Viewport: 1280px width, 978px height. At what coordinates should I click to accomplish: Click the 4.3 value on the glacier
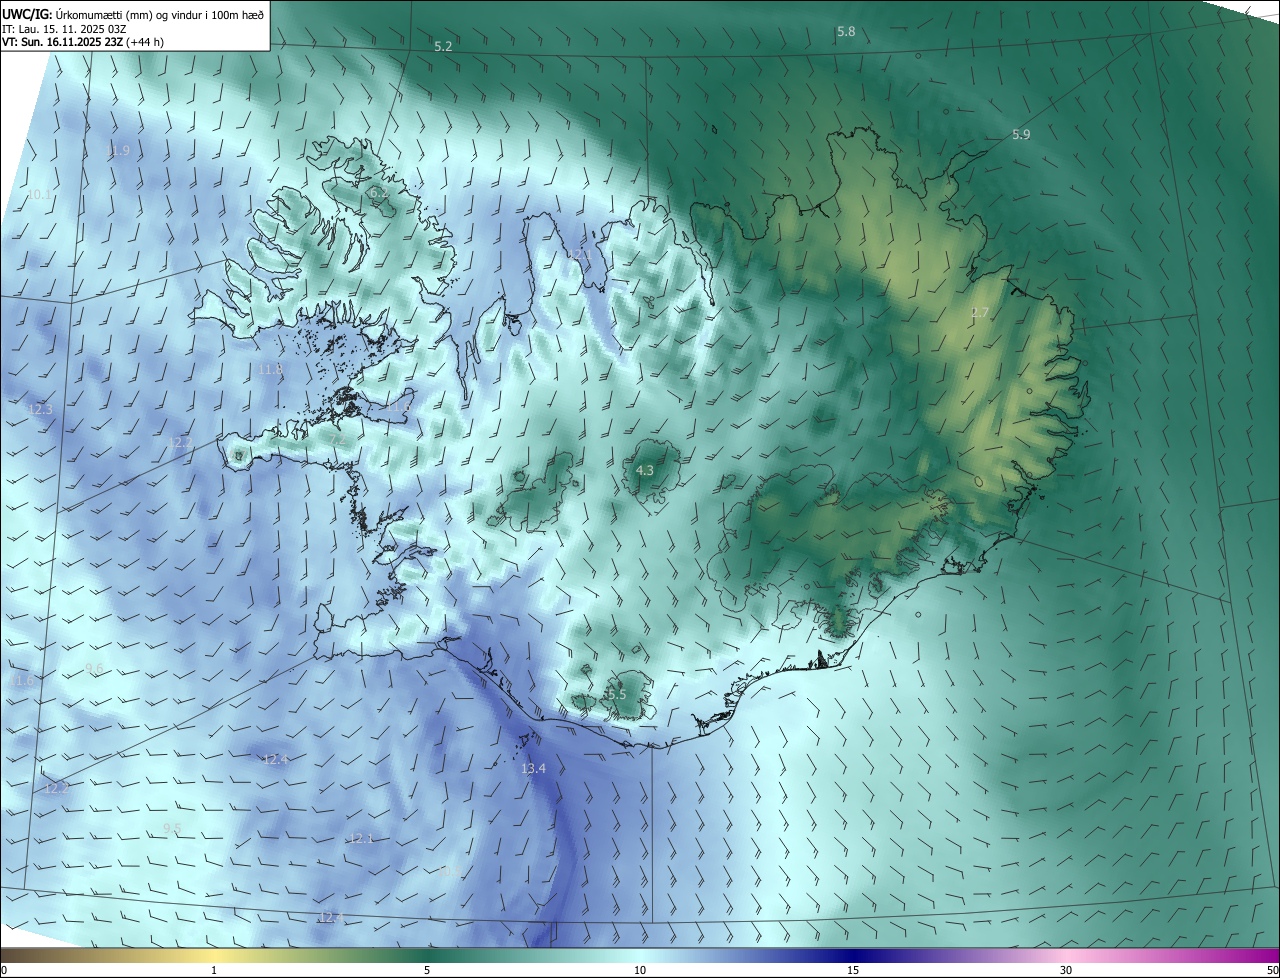[x=645, y=470]
